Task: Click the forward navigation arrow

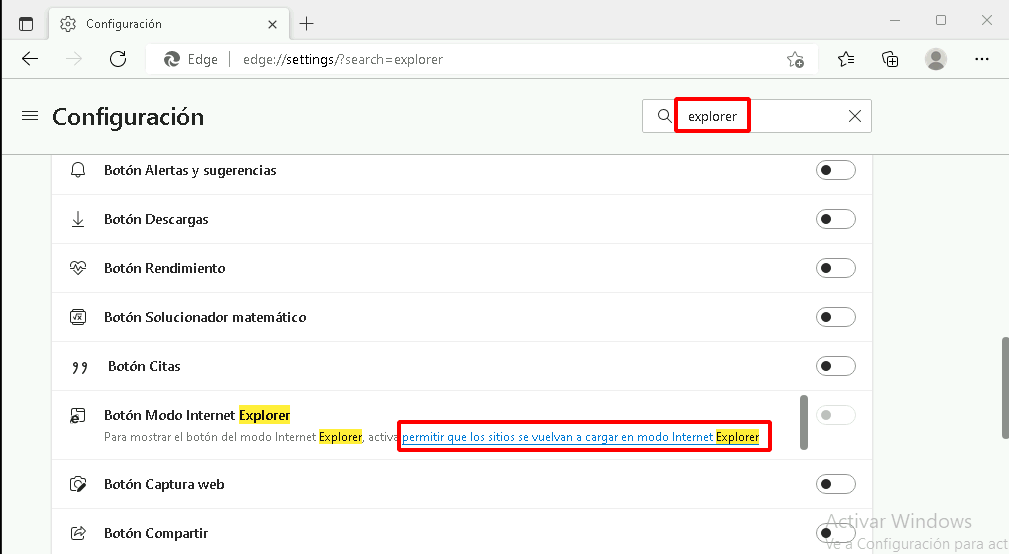Action: [74, 59]
